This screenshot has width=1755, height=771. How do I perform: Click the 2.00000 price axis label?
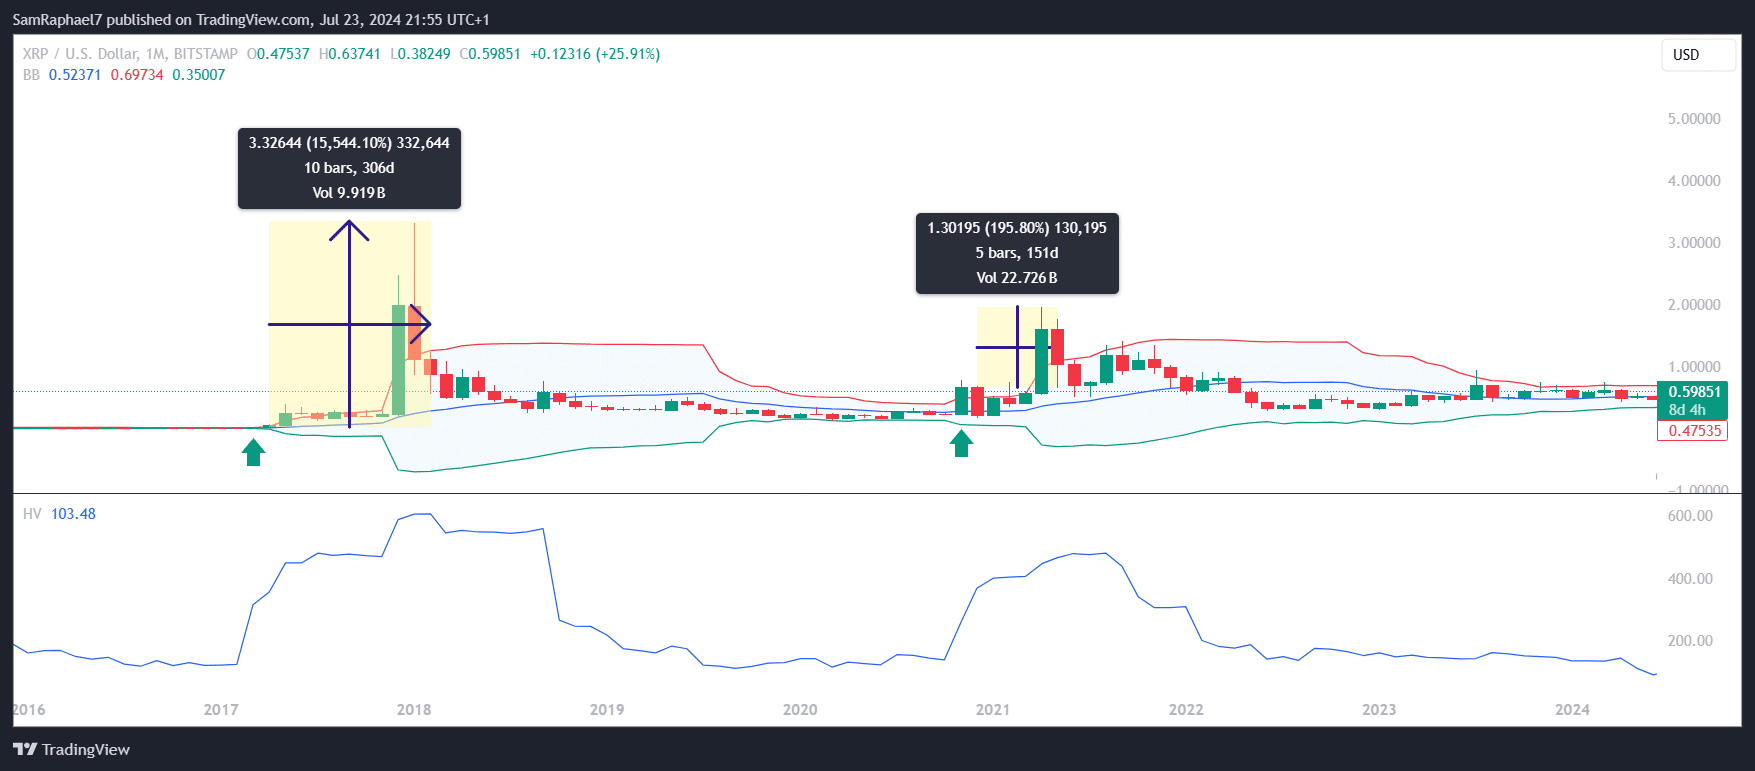coord(1694,305)
